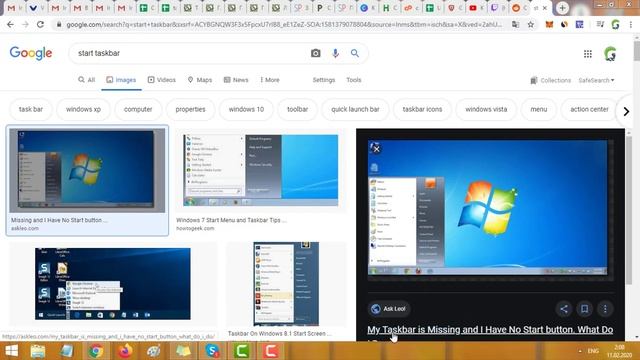Image resolution: width=640 pixels, height=360 pixels.
Task: Bookmark this page with star icon
Action: coord(531,24)
